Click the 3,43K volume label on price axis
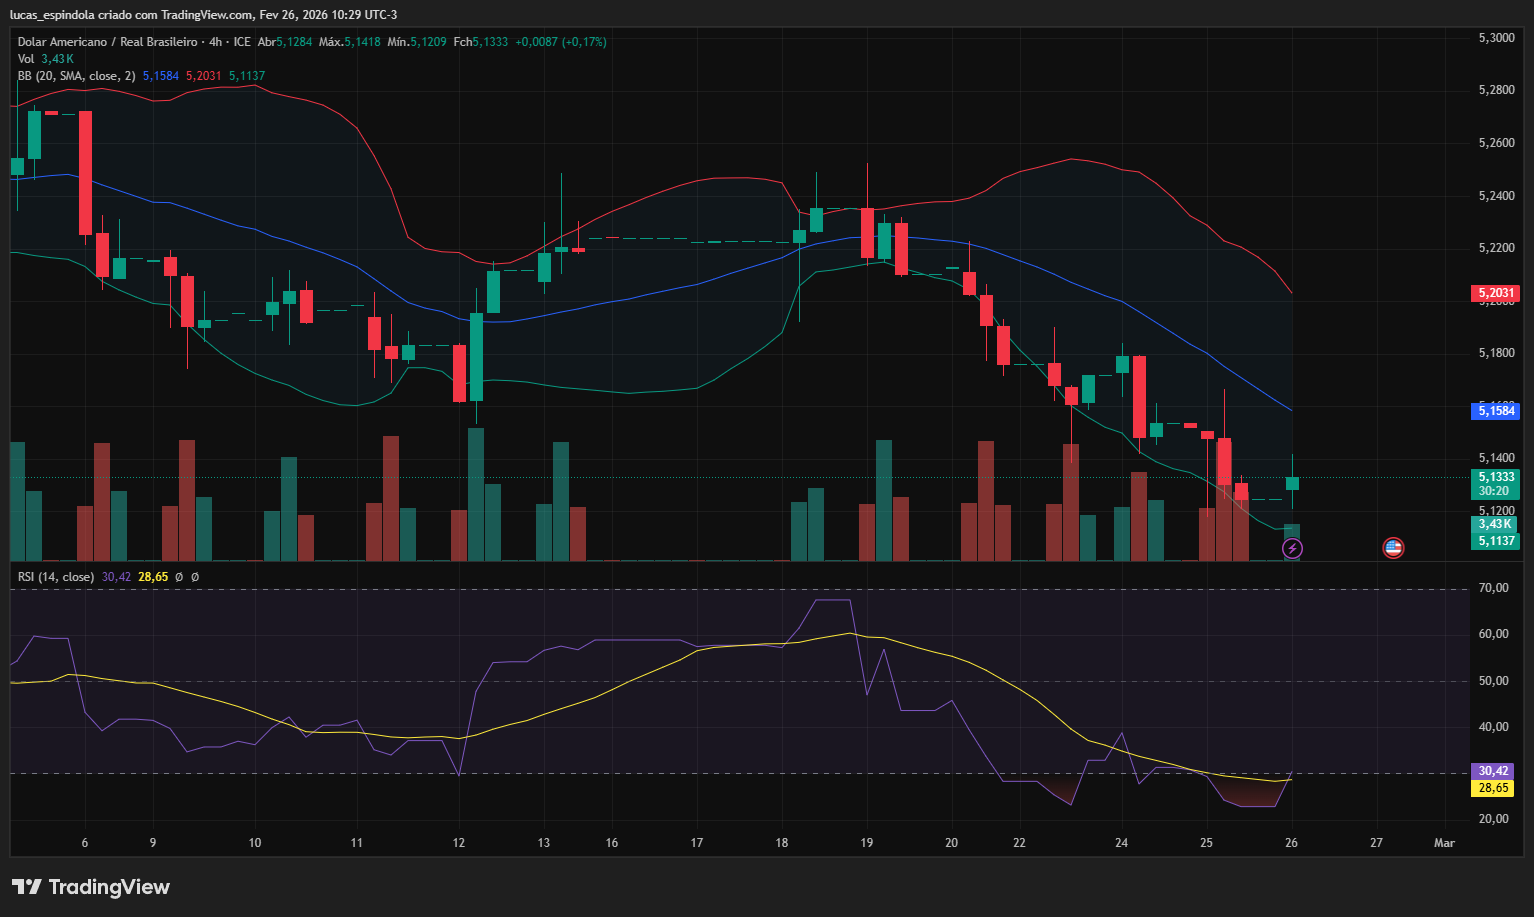 tap(1495, 524)
